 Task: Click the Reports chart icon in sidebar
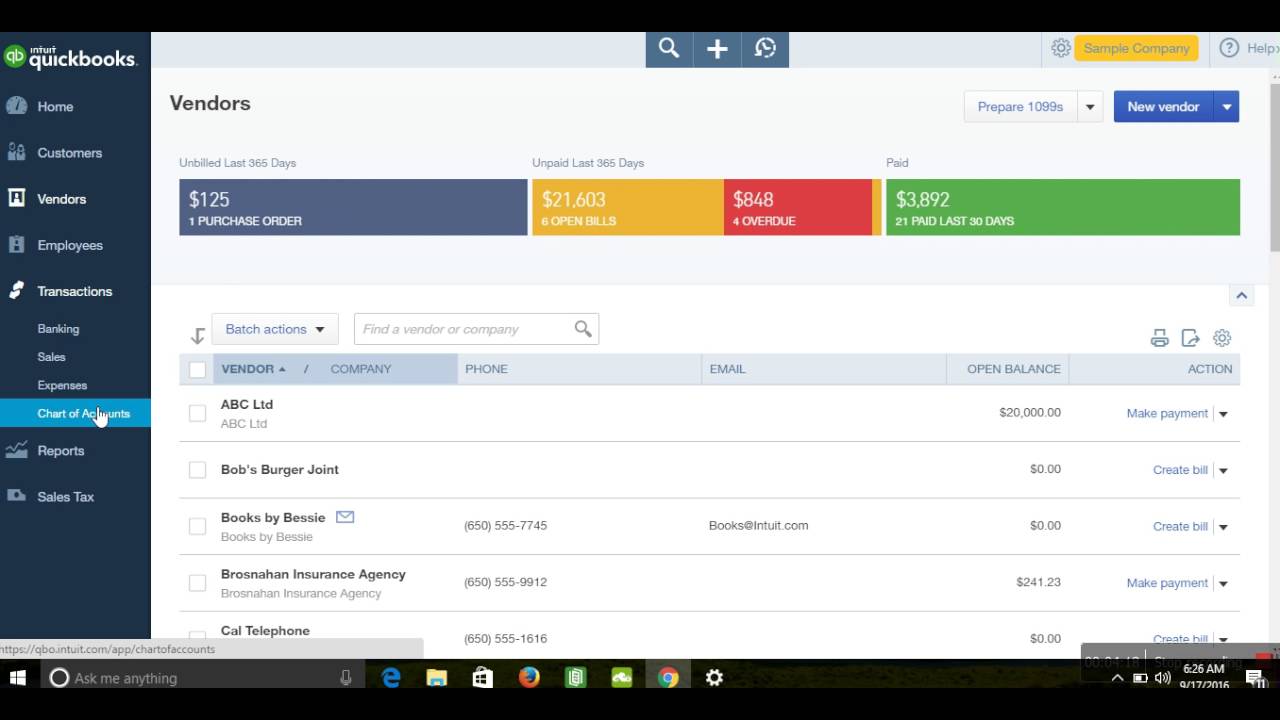[16, 450]
